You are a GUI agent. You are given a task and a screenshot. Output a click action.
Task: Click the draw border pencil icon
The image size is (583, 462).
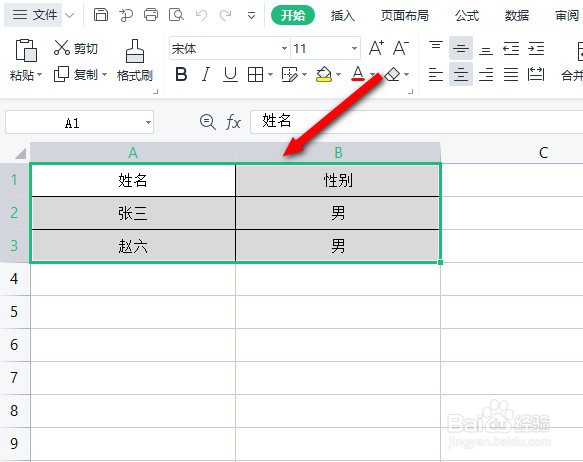[290, 75]
